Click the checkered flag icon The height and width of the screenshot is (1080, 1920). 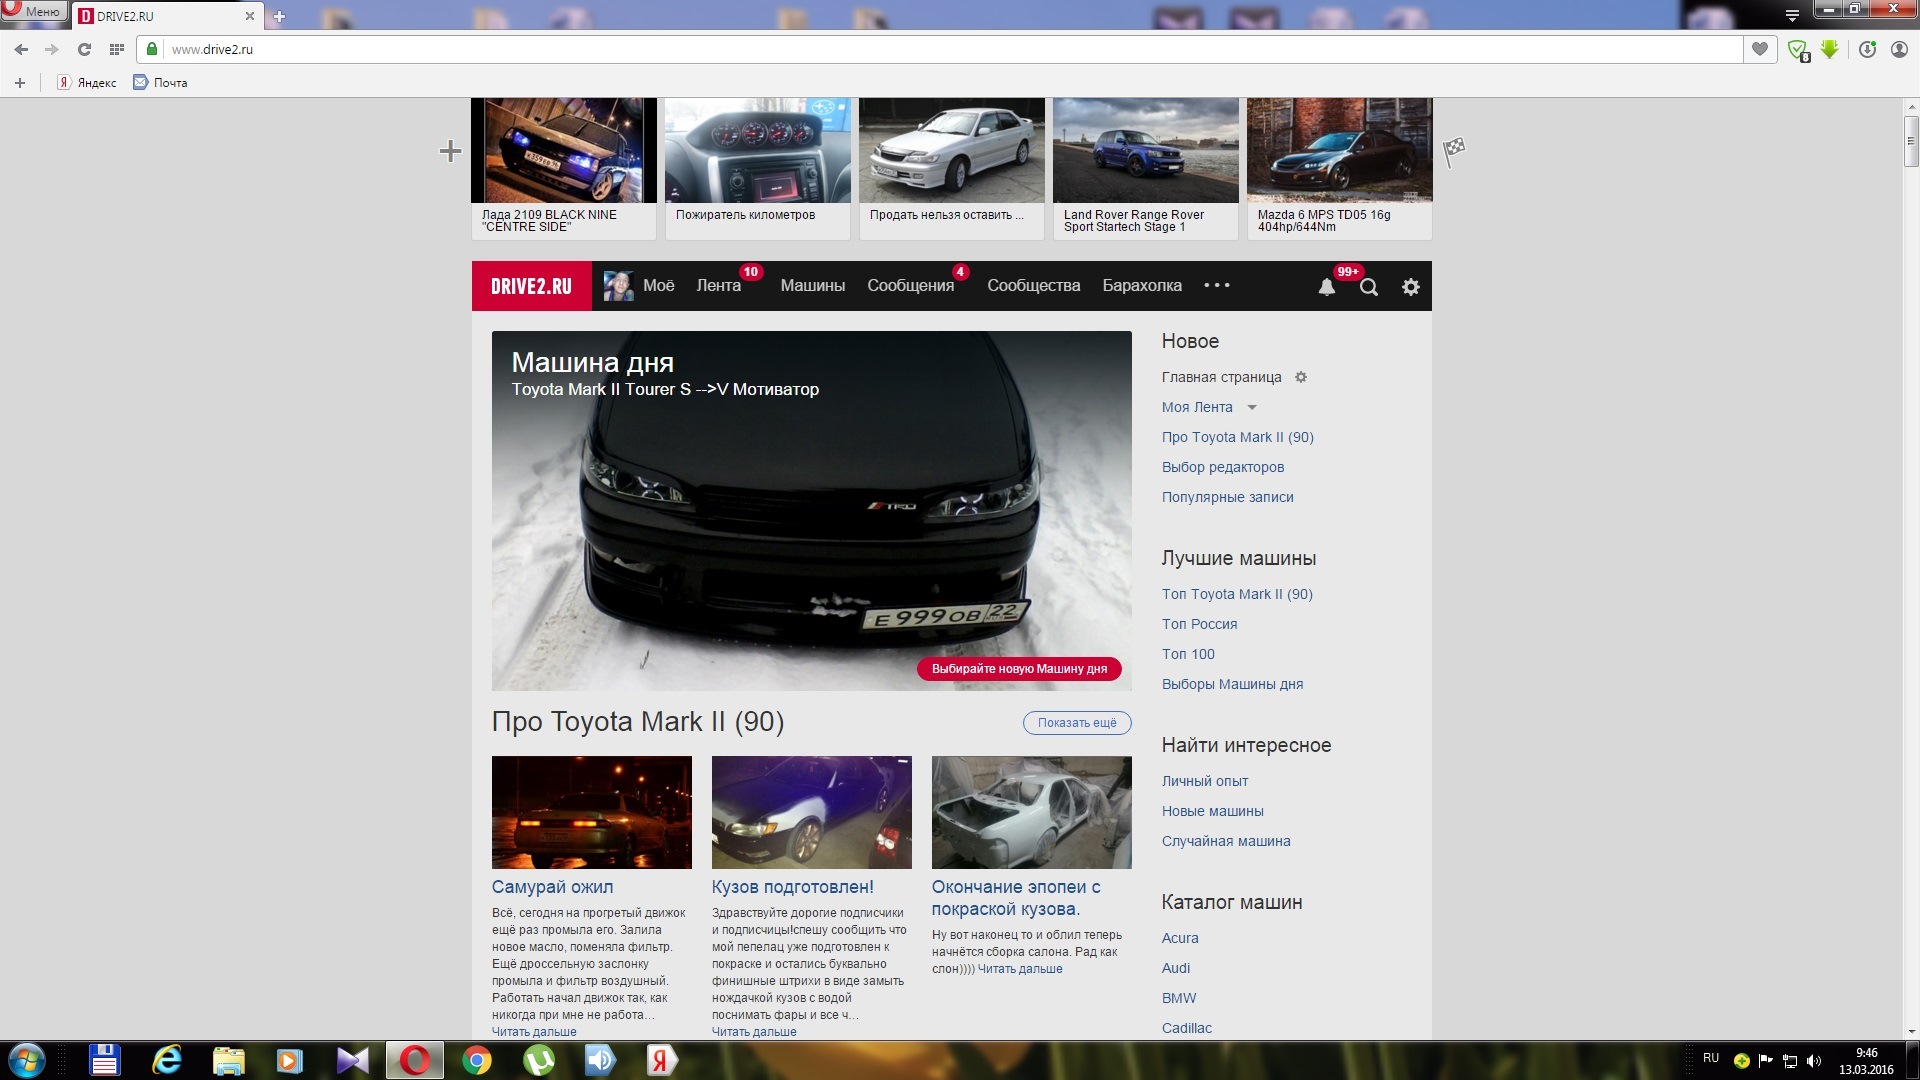(x=1454, y=150)
